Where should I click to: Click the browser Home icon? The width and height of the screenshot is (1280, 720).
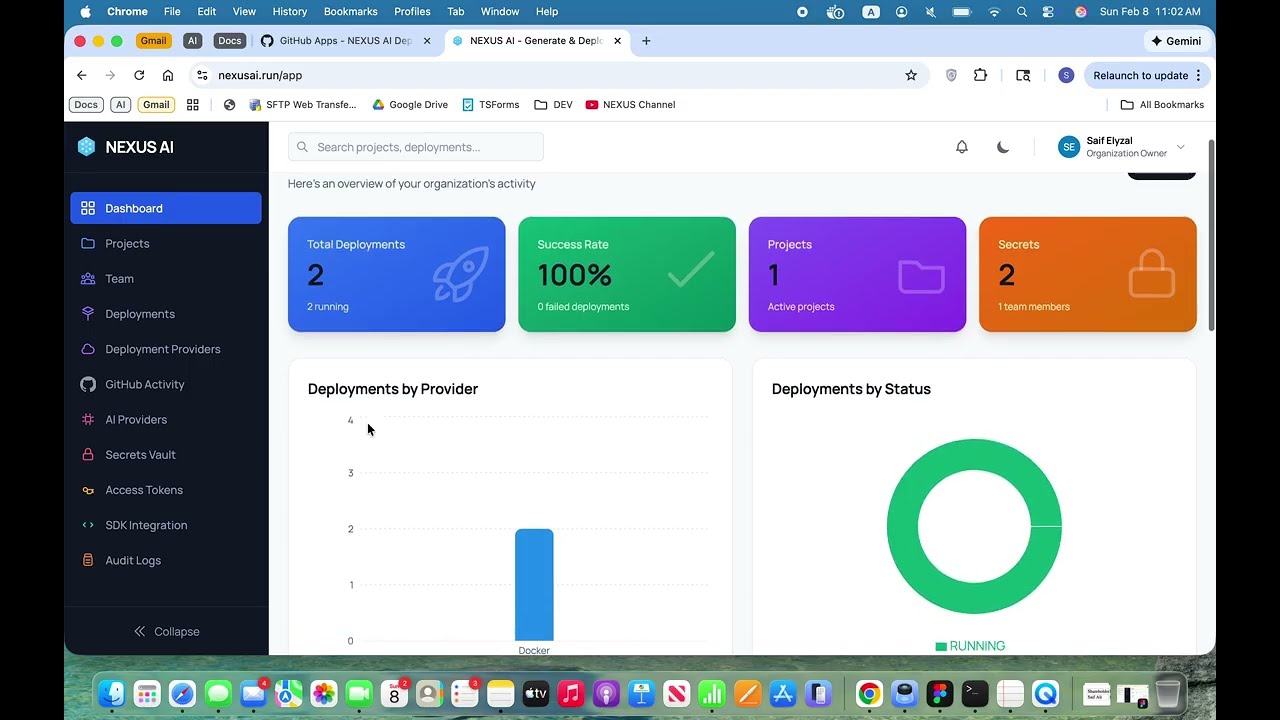(168, 75)
